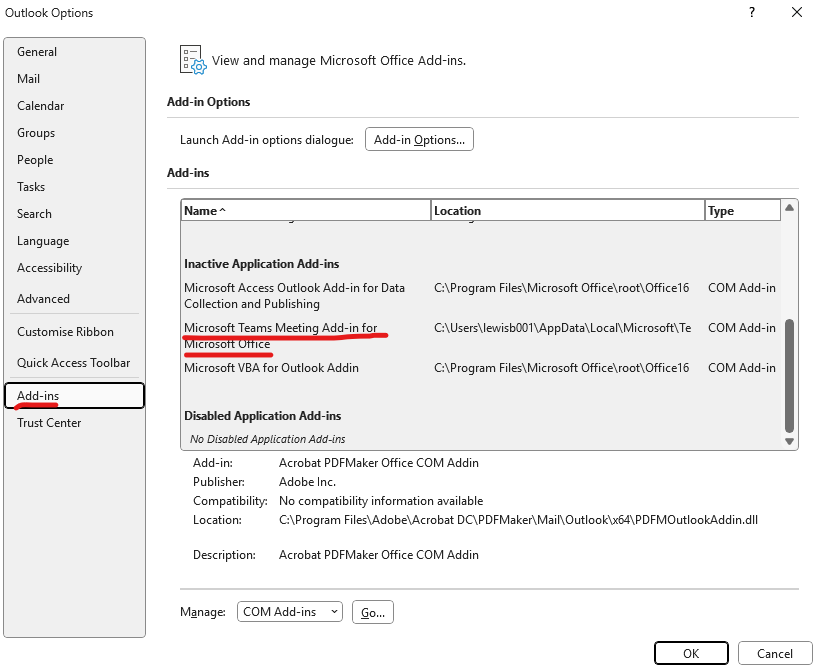Image resolution: width=816 pixels, height=670 pixels.
Task: Select the Add-ins category
Action: 74,396
